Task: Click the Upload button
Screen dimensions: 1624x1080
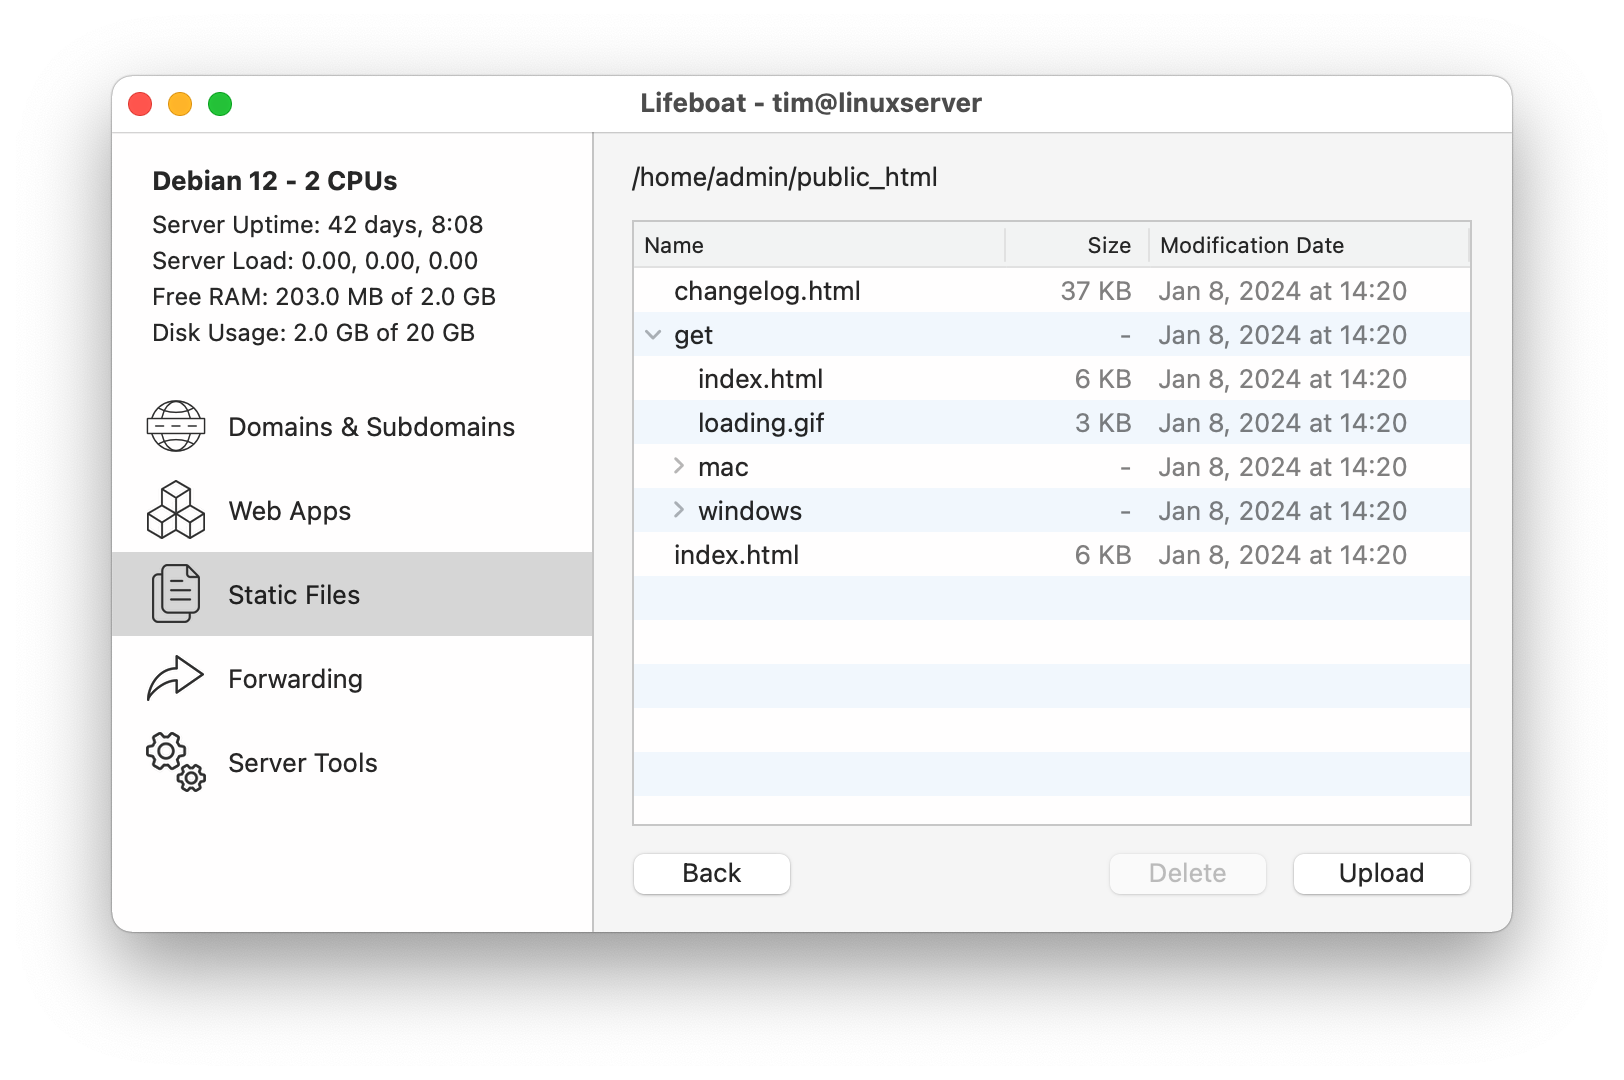Action: (1381, 873)
